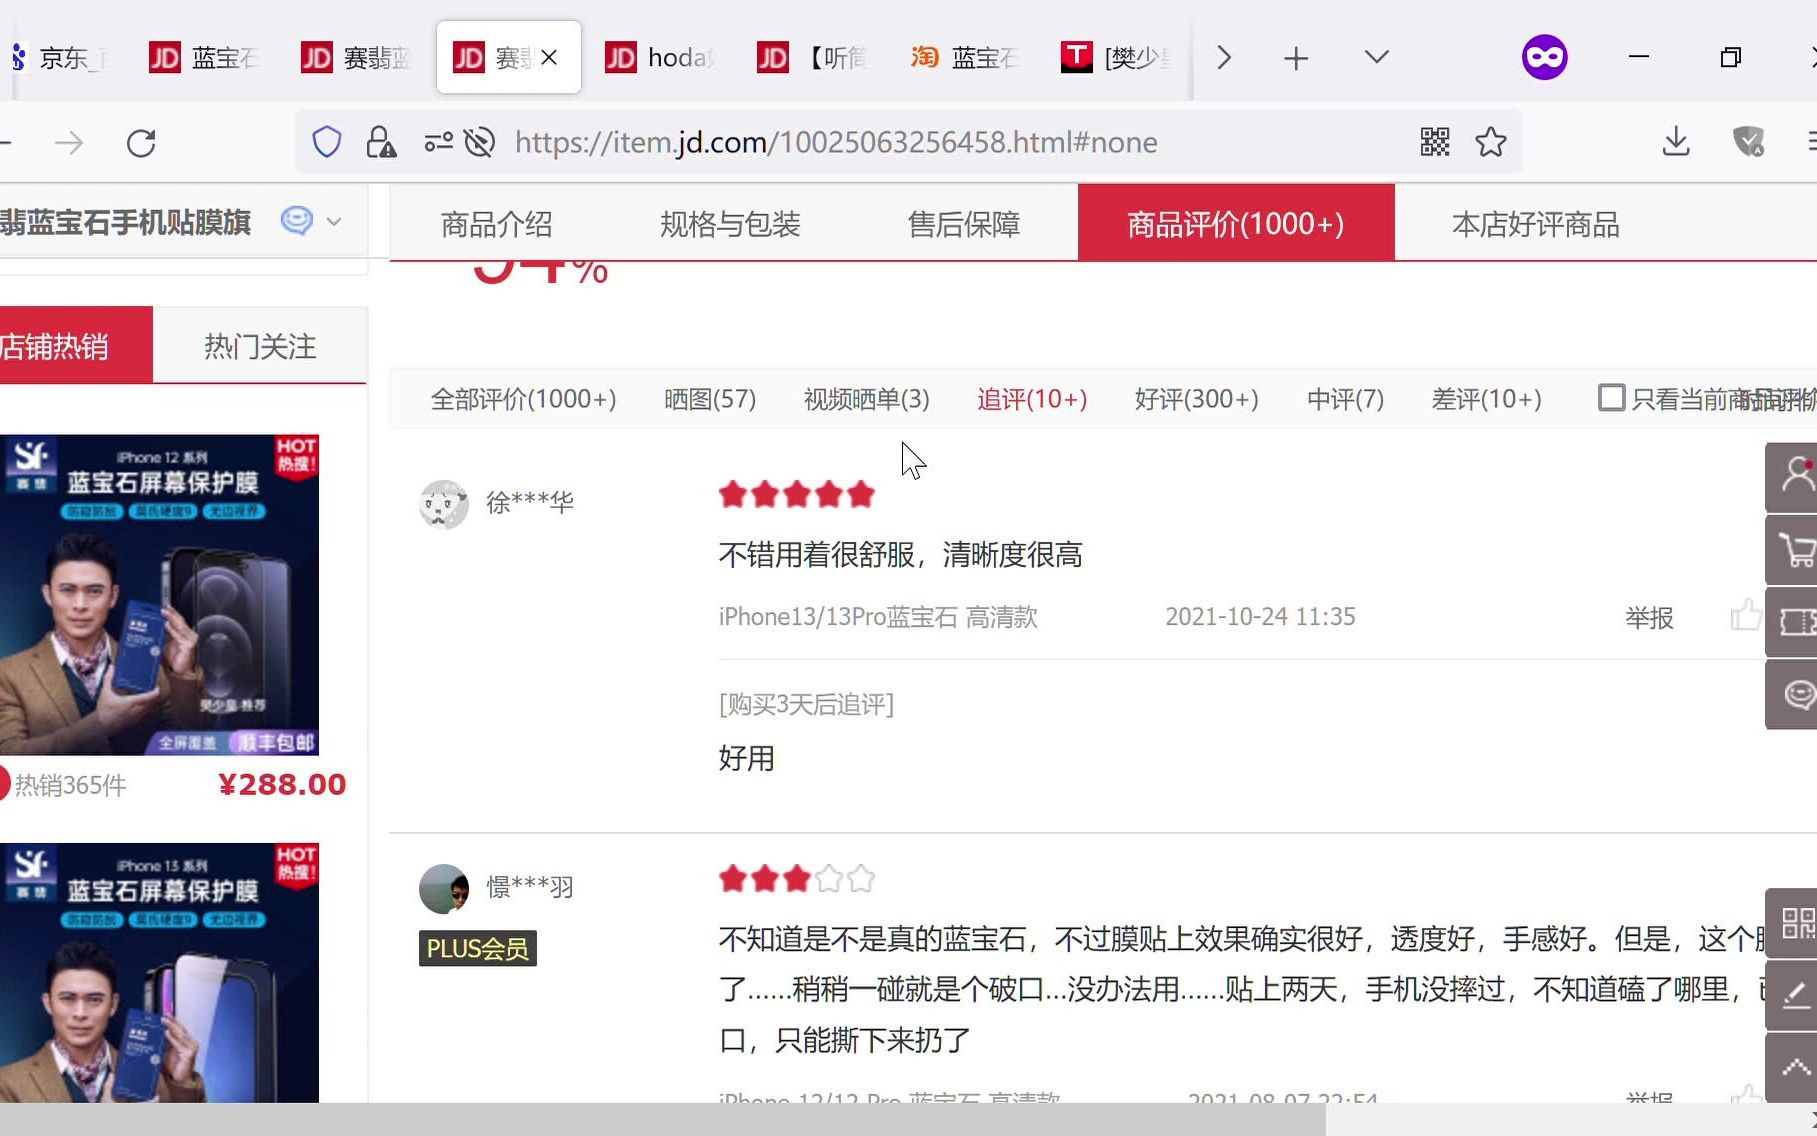Click the PLUS会员 badge

click(x=478, y=948)
